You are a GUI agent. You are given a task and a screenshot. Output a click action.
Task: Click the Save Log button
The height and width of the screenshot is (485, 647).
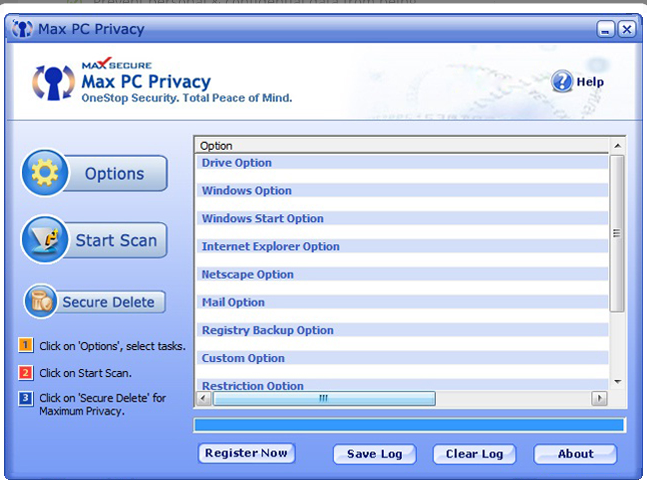(374, 454)
